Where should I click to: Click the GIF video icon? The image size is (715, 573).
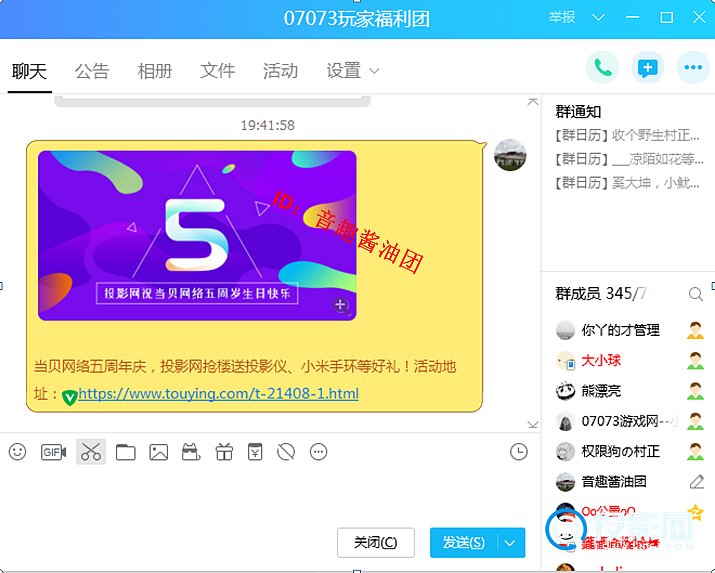53,452
